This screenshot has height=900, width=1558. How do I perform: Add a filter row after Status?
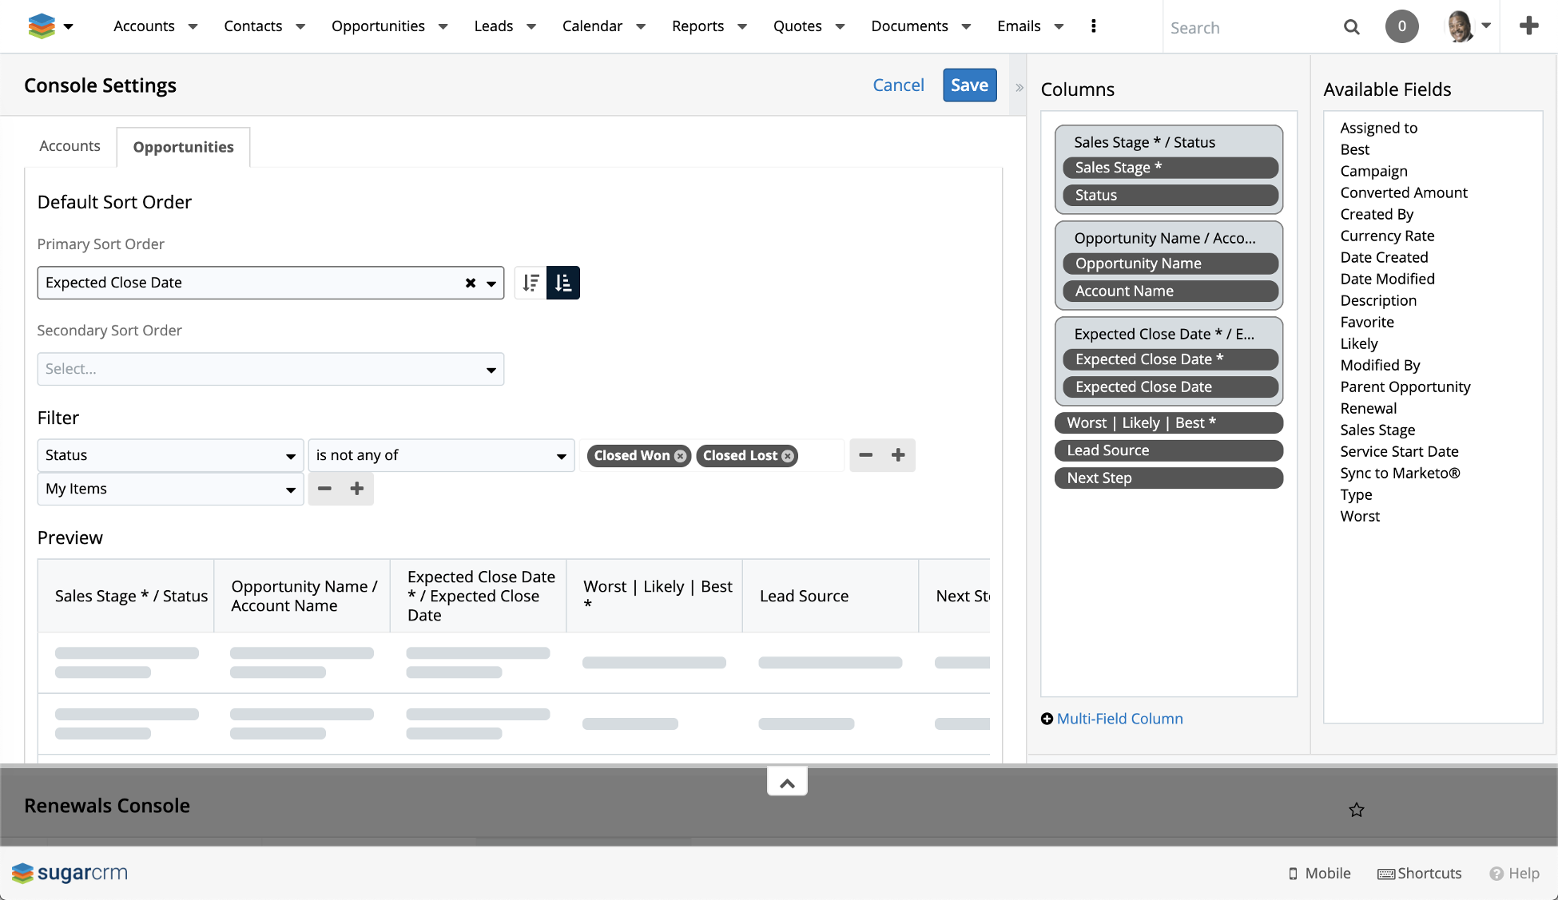tap(898, 455)
